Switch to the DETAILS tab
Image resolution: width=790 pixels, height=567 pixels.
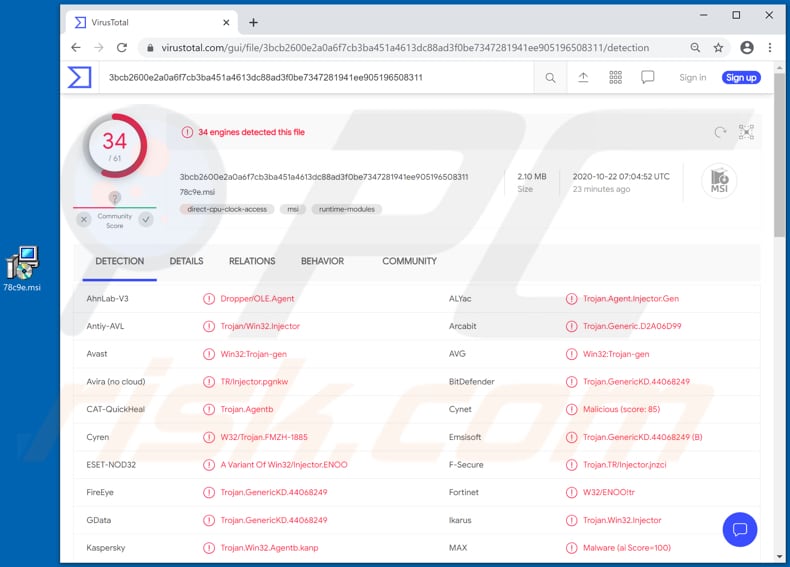pyautogui.click(x=186, y=261)
